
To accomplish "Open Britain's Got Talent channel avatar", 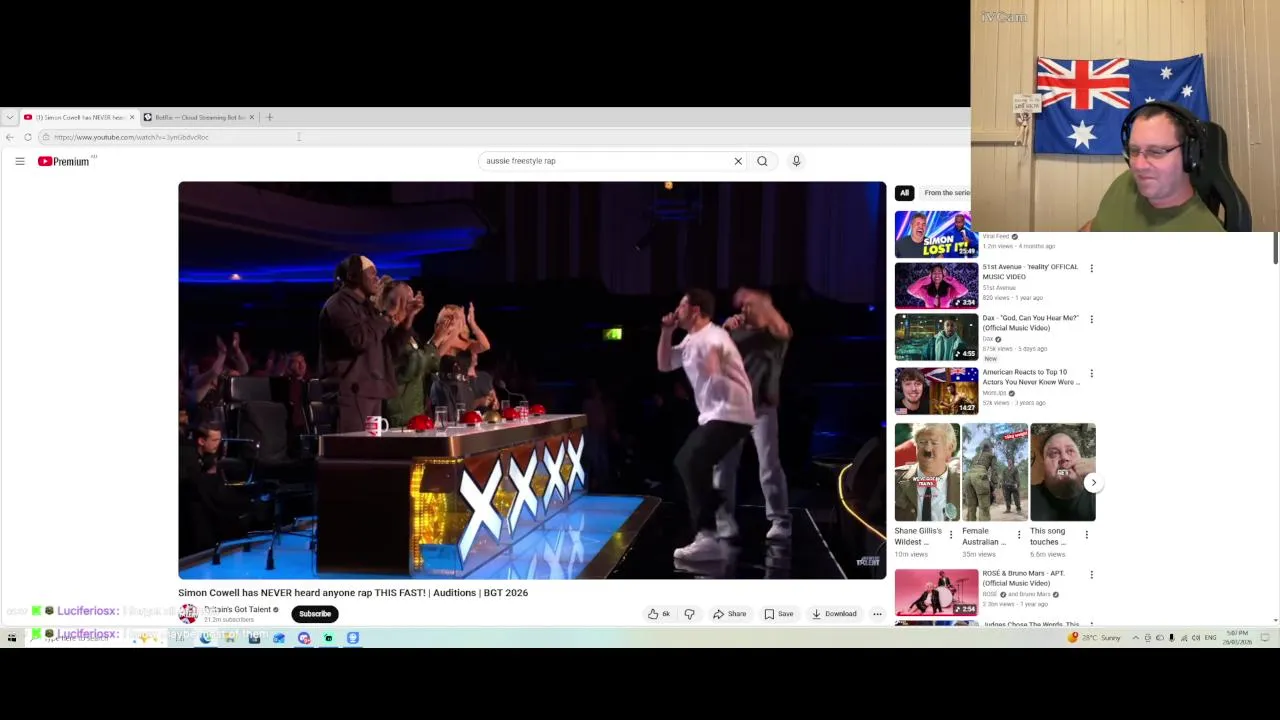I will (x=188, y=614).
